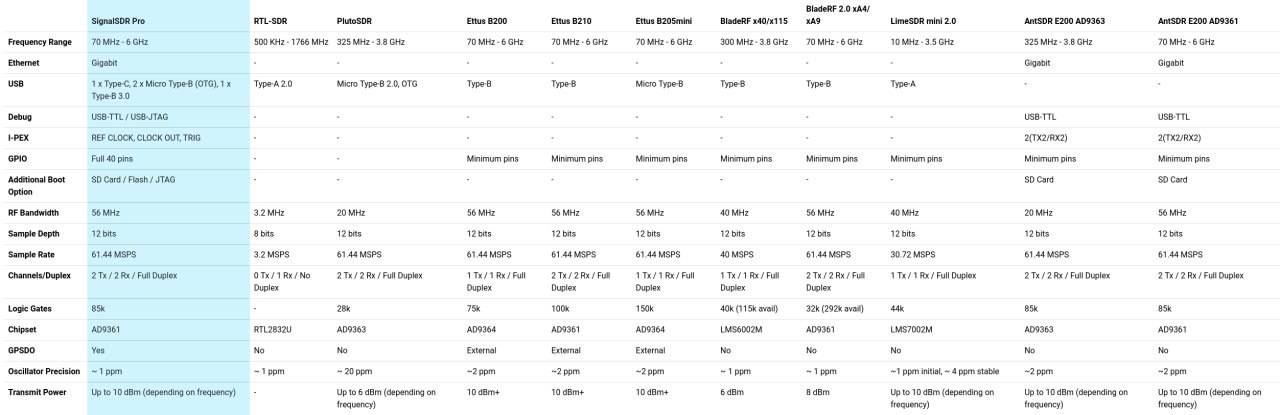Image resolution: width=1280 pixels, height=415 pixels.
Task: Select the LimeSDR mini 2.0 header
Action: pos(923,19)
